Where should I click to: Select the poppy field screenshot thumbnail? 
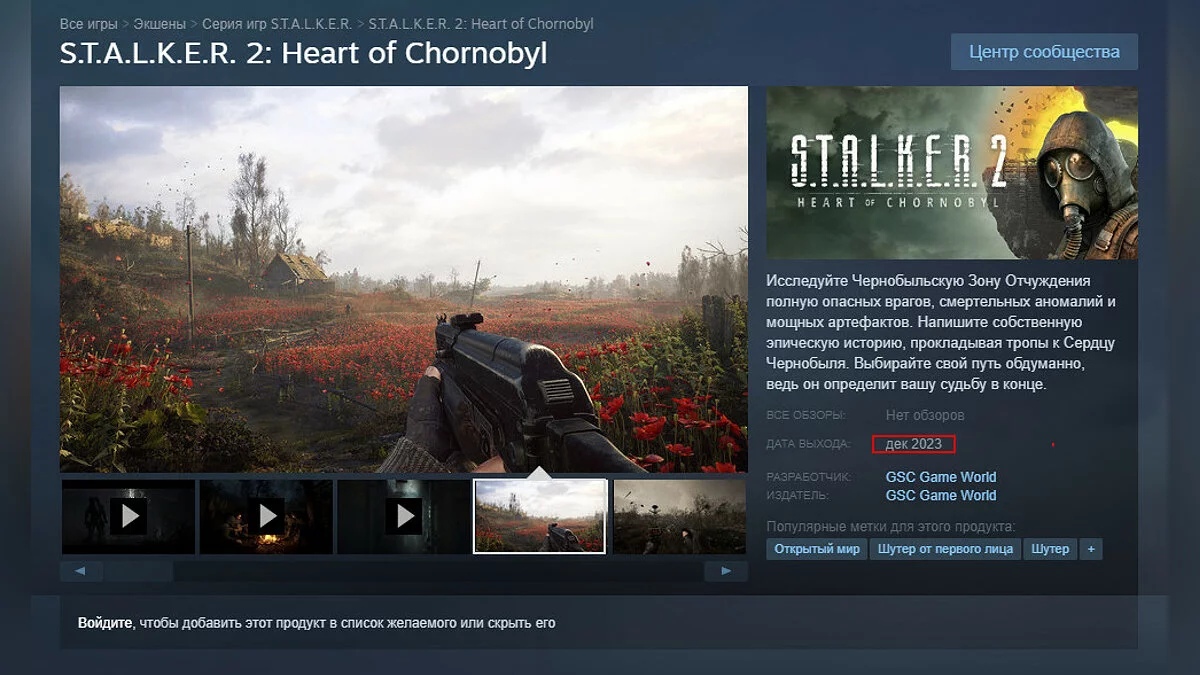click(540, 516)
